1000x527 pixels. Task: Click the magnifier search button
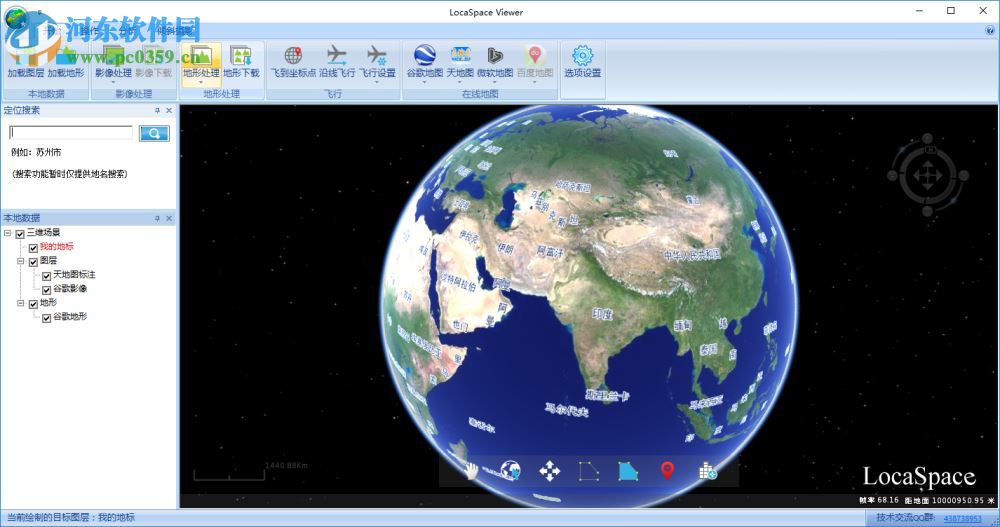point(154,133)
